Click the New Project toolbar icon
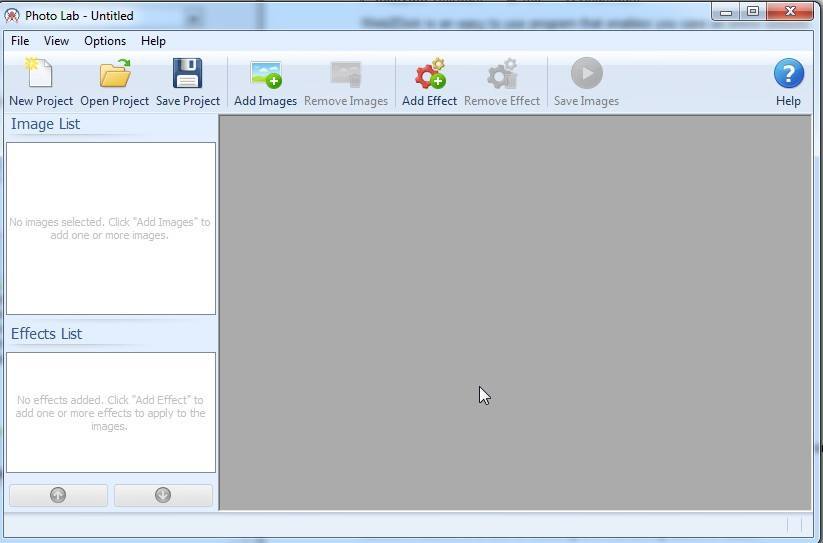Viewport: 823px width, 543px height. (40, 72)
